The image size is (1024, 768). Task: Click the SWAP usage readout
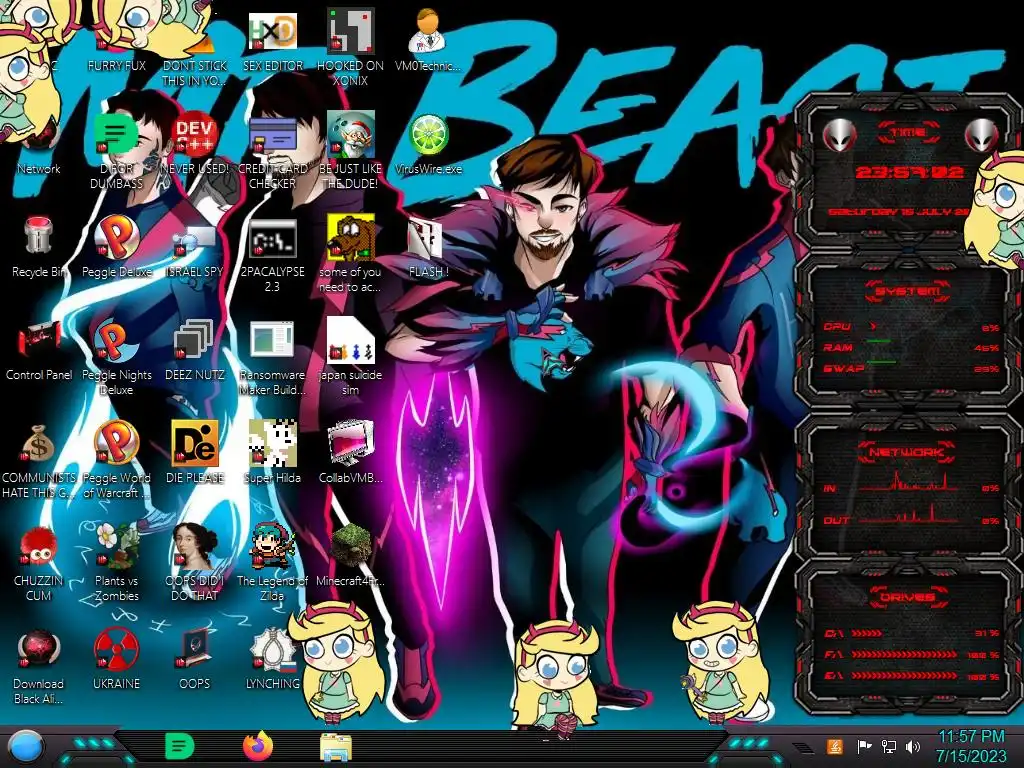coord(912,368)
